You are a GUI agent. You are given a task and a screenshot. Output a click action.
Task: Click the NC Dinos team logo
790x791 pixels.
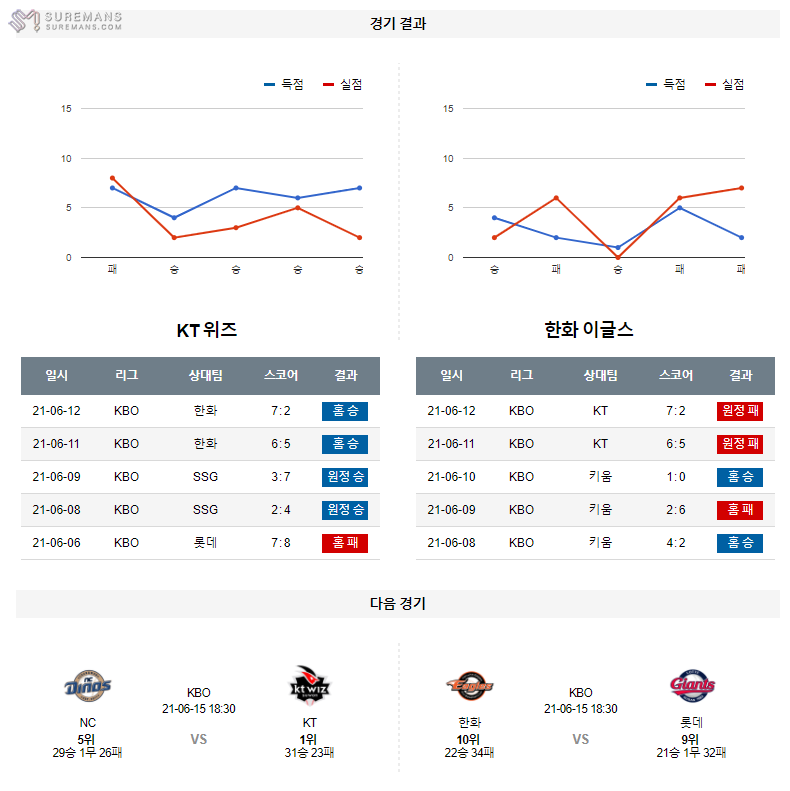point(88,686)
